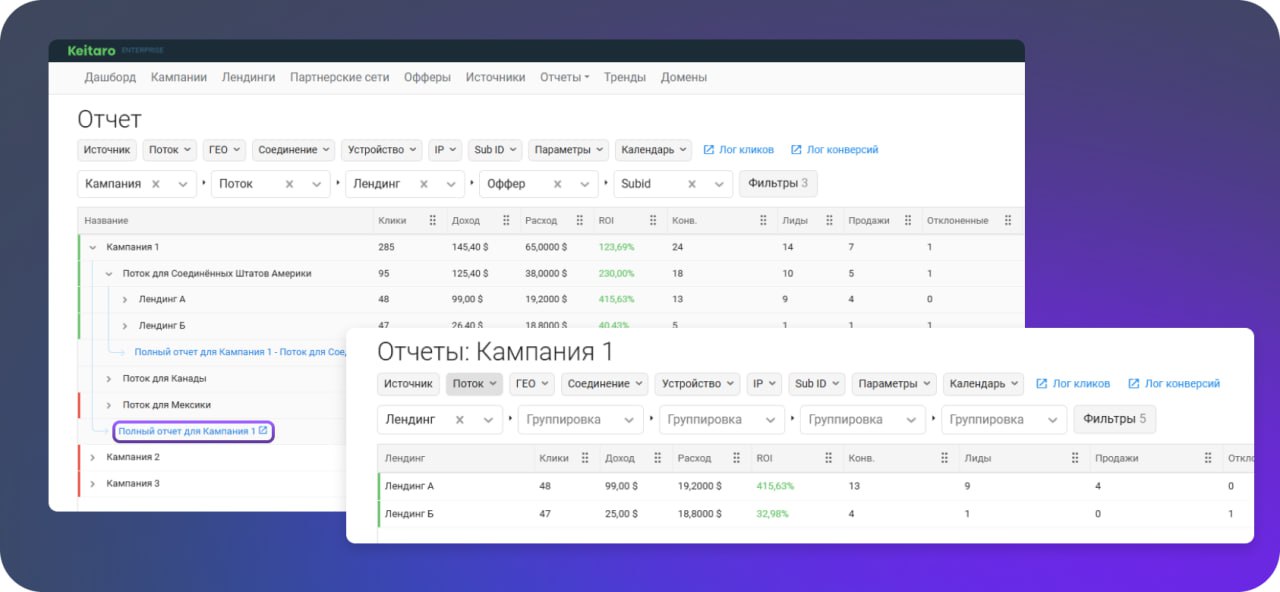Open Лог кликов link in back report
The image size is (1280, 592).
tap(739, 150)
